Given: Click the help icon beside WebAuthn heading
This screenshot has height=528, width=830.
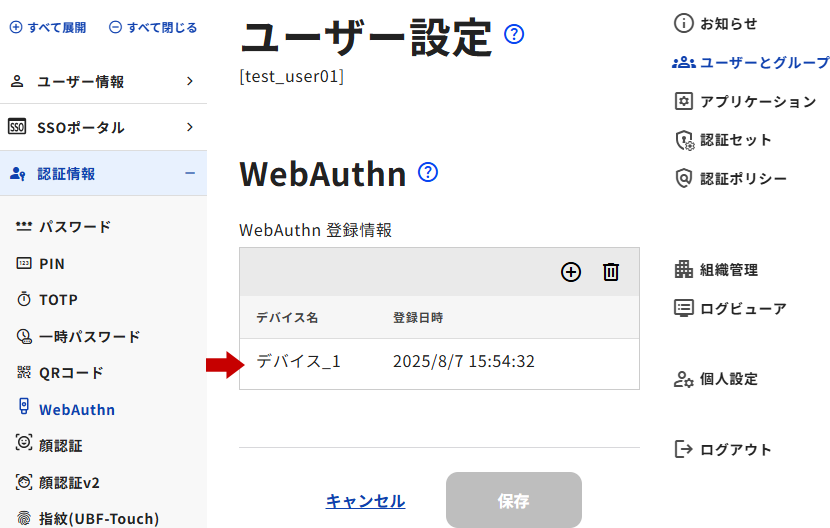Looking at the screenshot, I should click(x=428, y=172).
